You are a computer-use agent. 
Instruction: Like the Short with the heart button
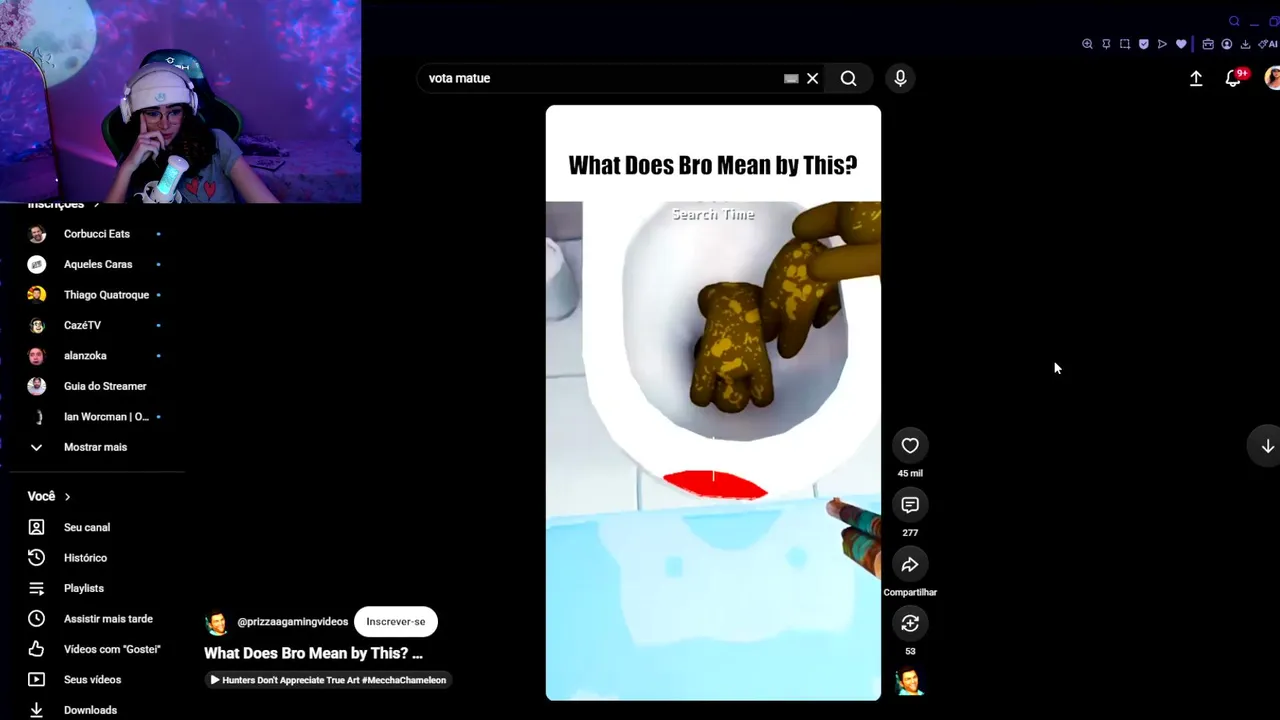tap(910, 446)
